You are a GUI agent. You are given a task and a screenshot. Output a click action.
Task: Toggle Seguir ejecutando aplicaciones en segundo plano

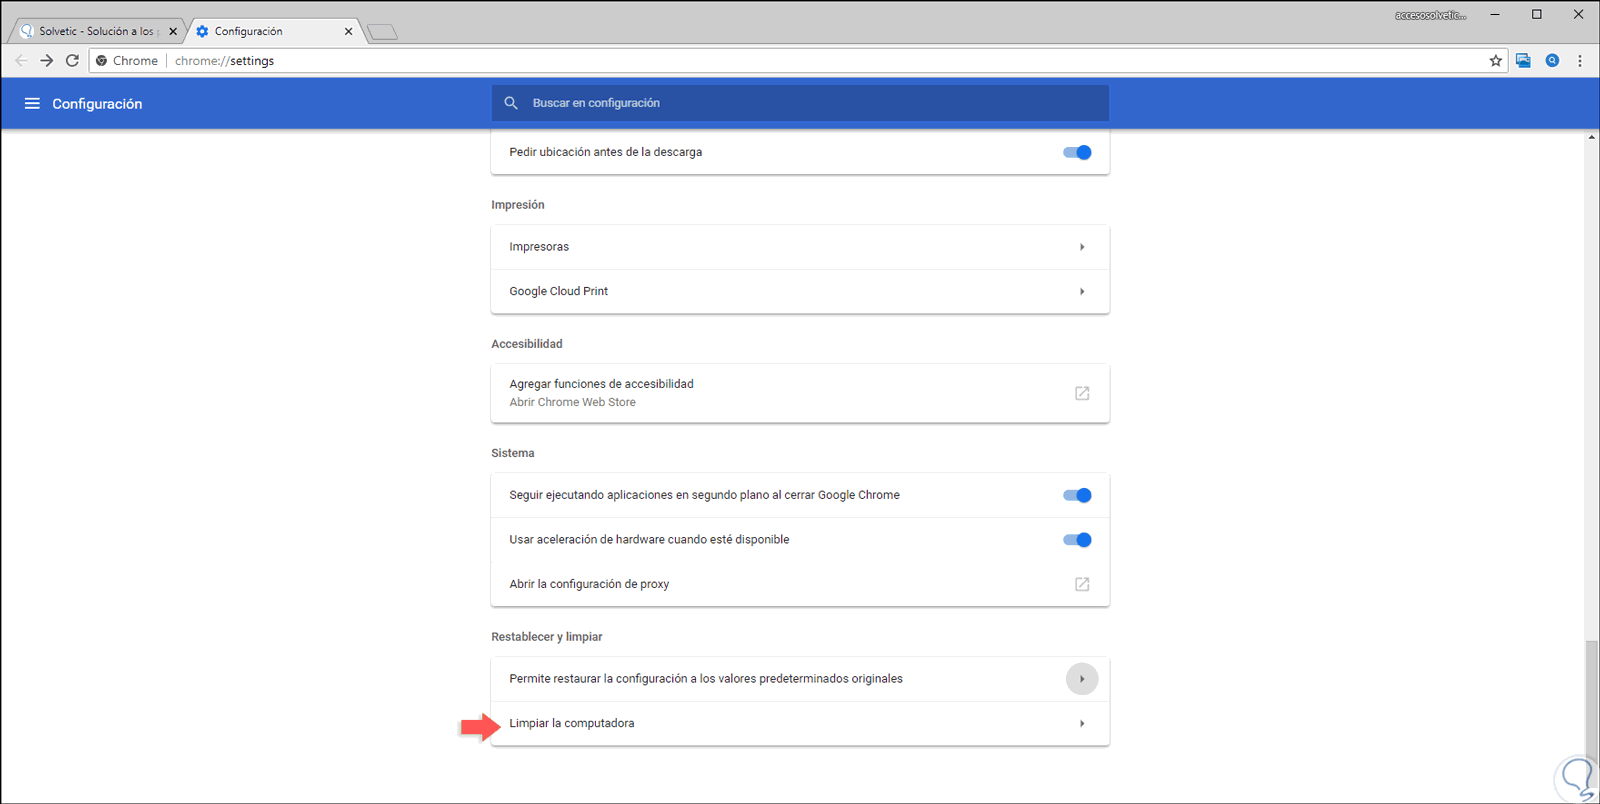click(1077, 495)
